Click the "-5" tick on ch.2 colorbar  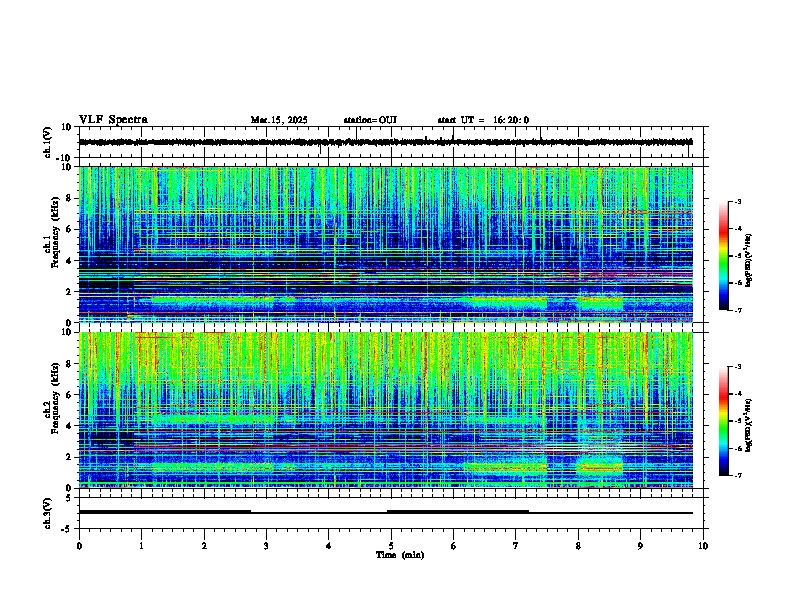(x=738, y=421)
